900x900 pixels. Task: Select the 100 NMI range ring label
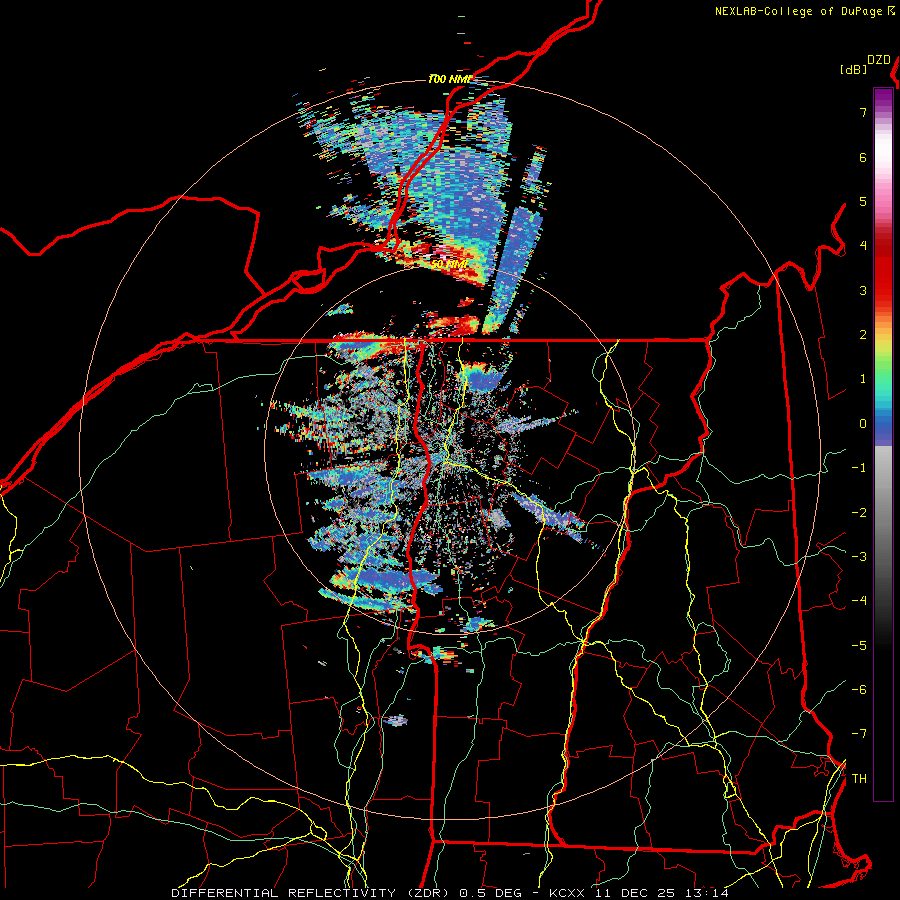pos(449,79)
